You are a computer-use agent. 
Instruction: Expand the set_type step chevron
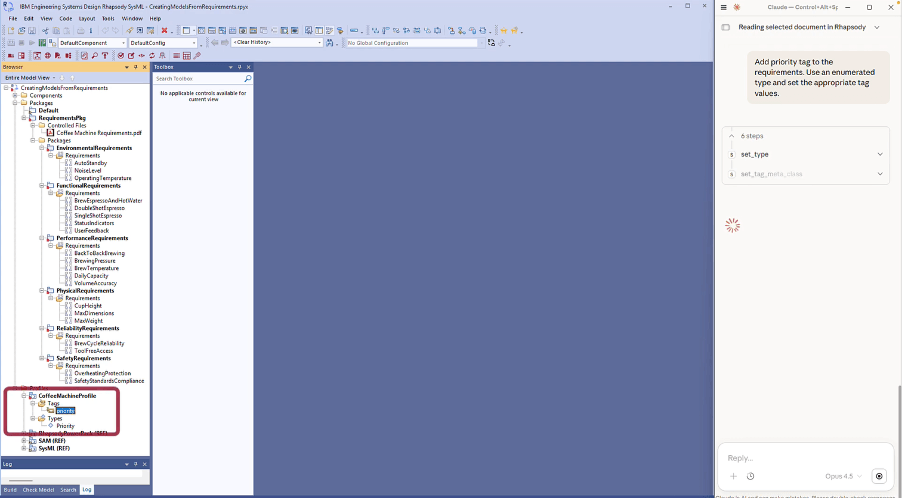click(880, 154)
